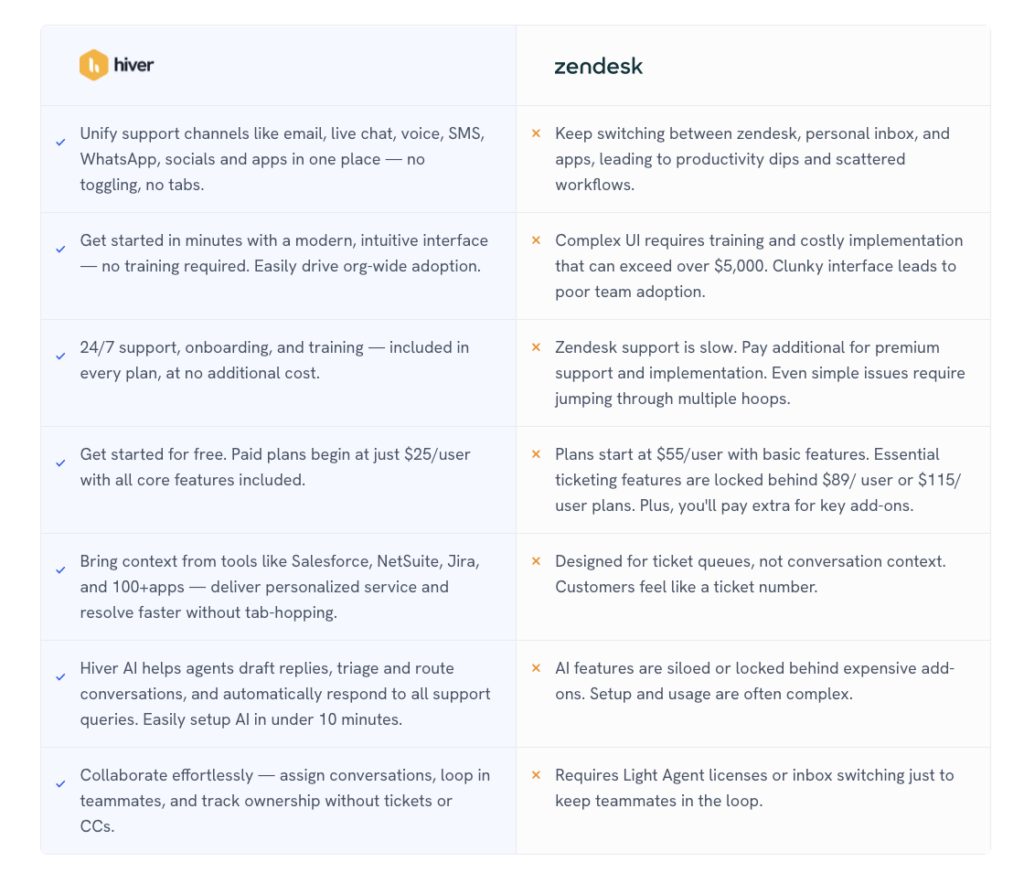Click the orange X beside Keep switching between zendesk
Screen dimensions: 1024x883
click(x=536, y=133)
